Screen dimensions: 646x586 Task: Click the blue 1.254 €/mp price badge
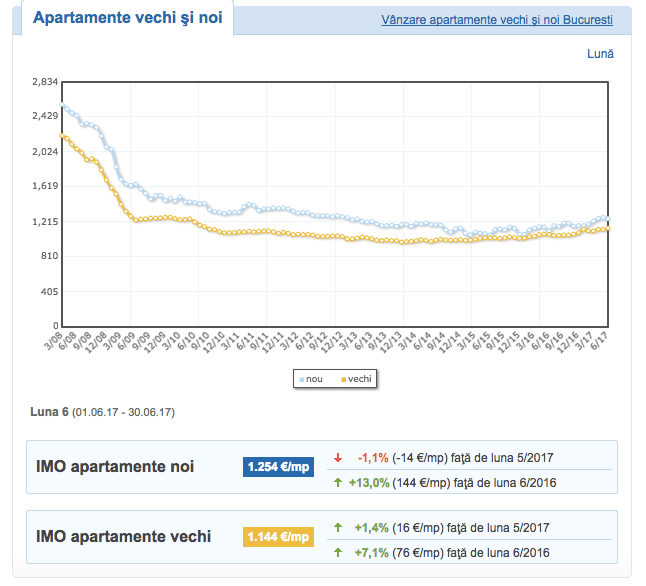(x=279, y=467)
